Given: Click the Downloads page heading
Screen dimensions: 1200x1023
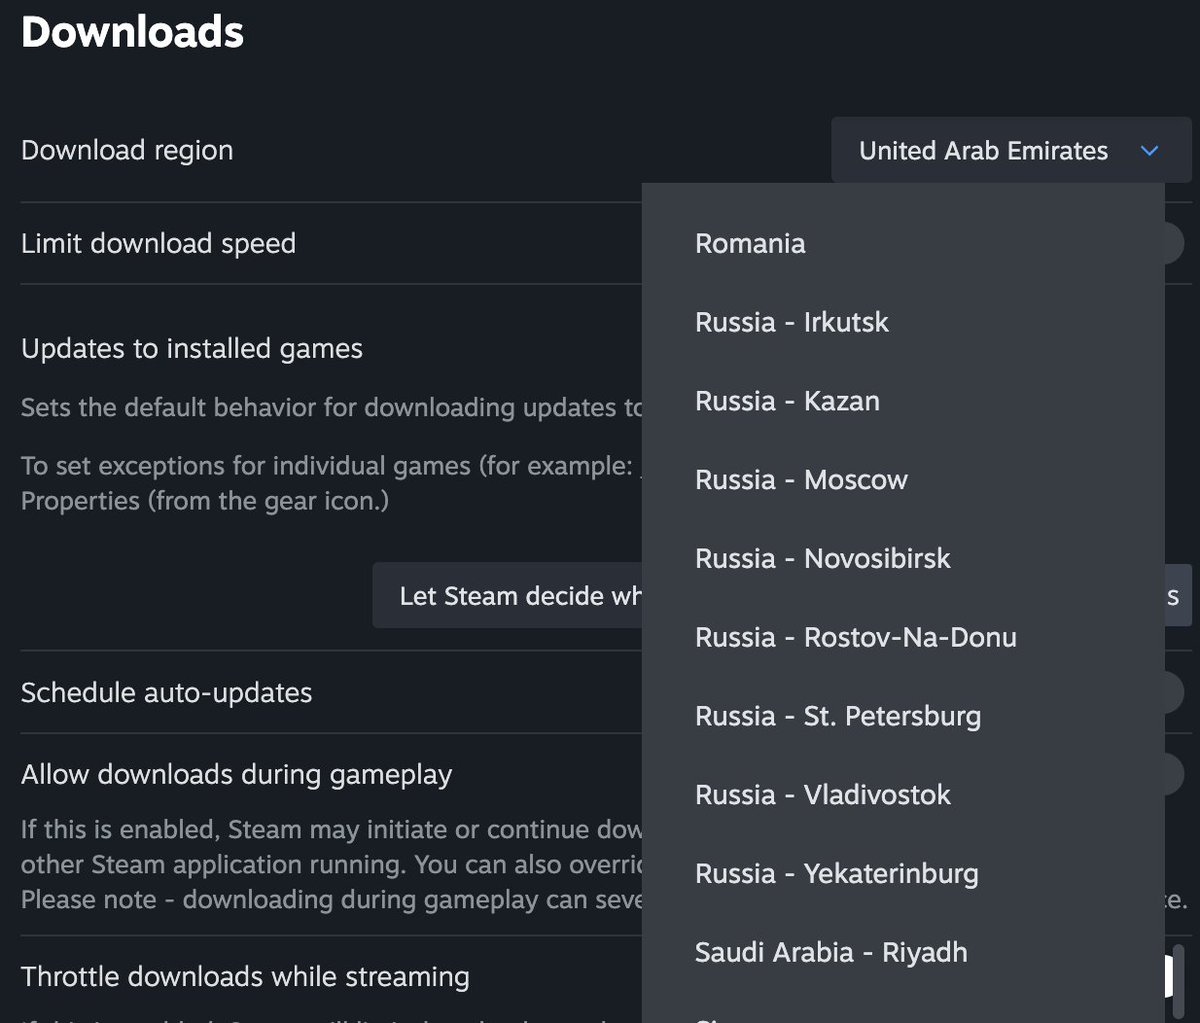Looking at the screenshot, I should coord(132,32).
